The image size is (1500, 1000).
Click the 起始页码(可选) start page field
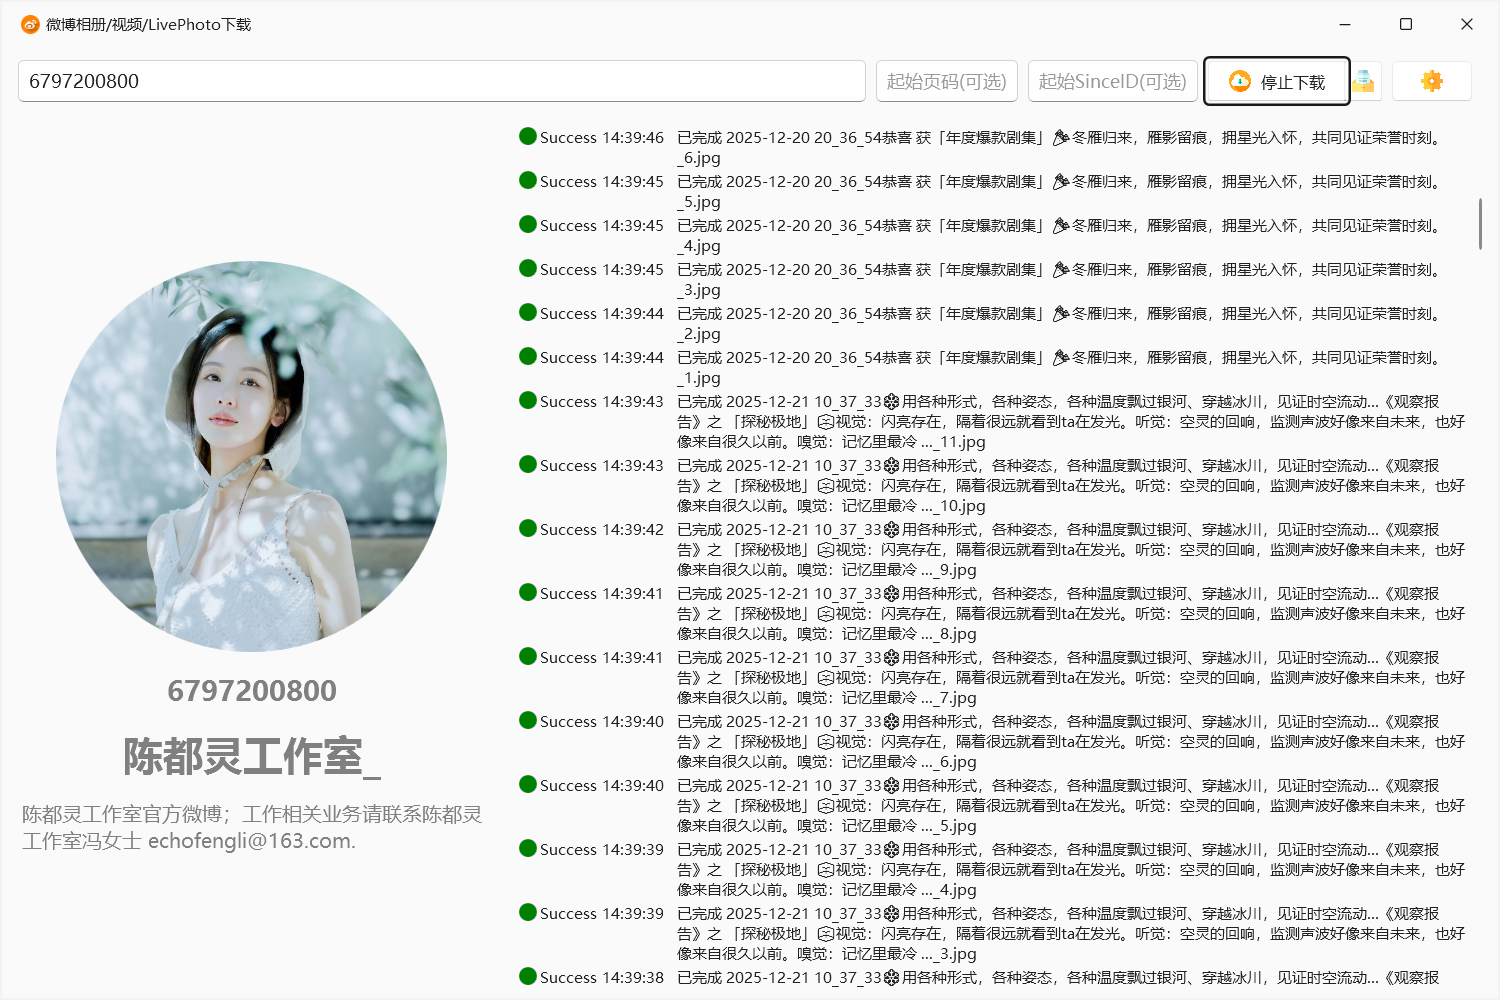[x=947, y=81]
